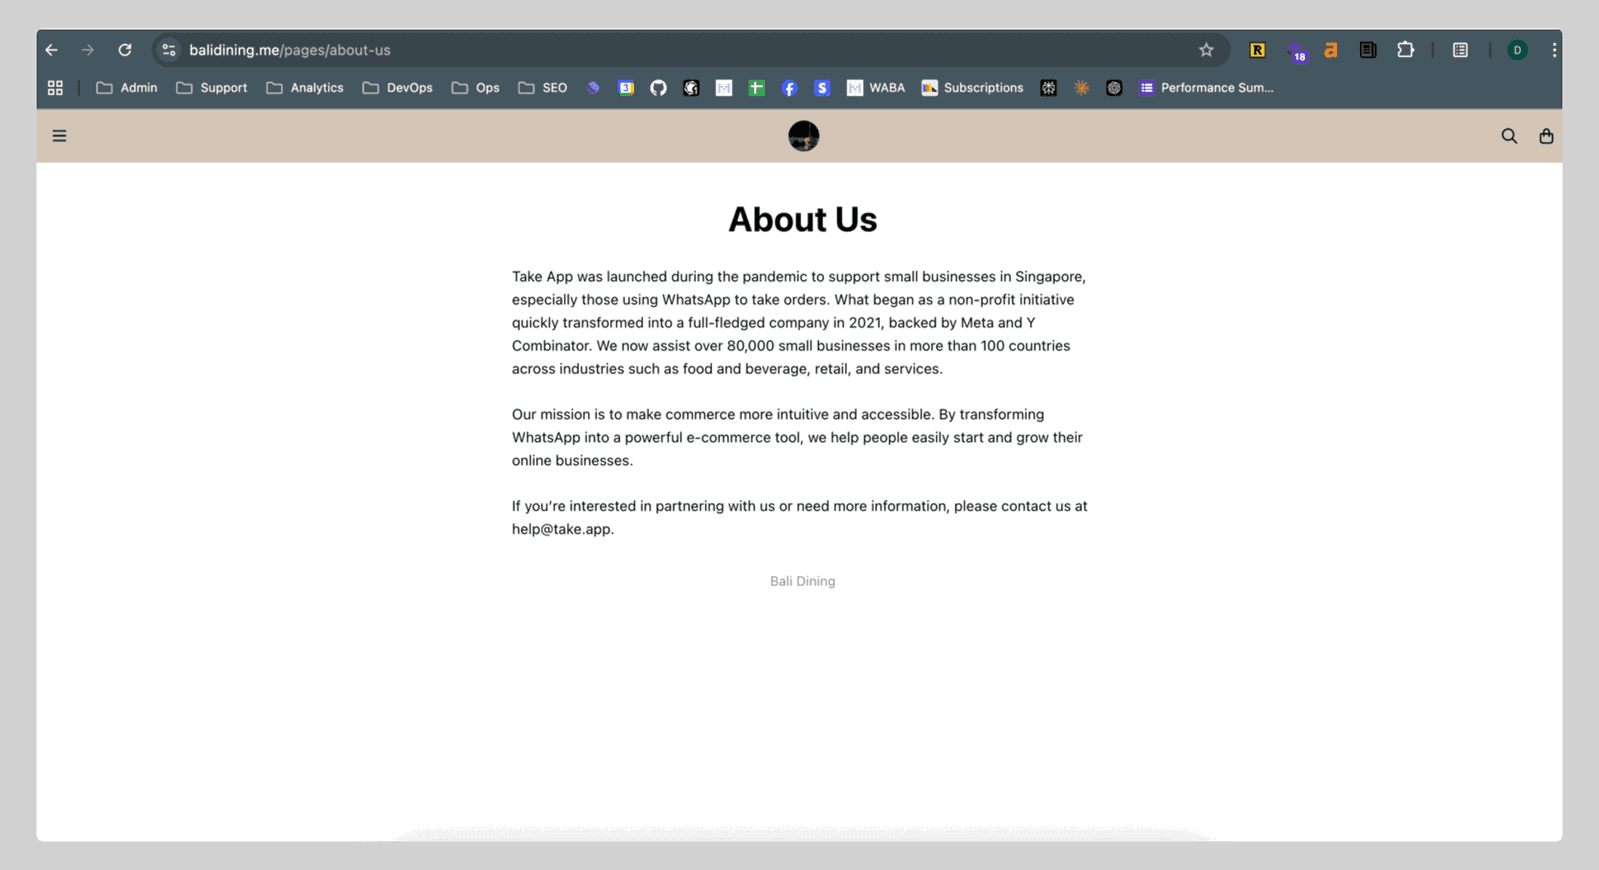Open the Subscriptions bookmark
The height and width of the screenshot is (870, 1599).
[972, 88]
